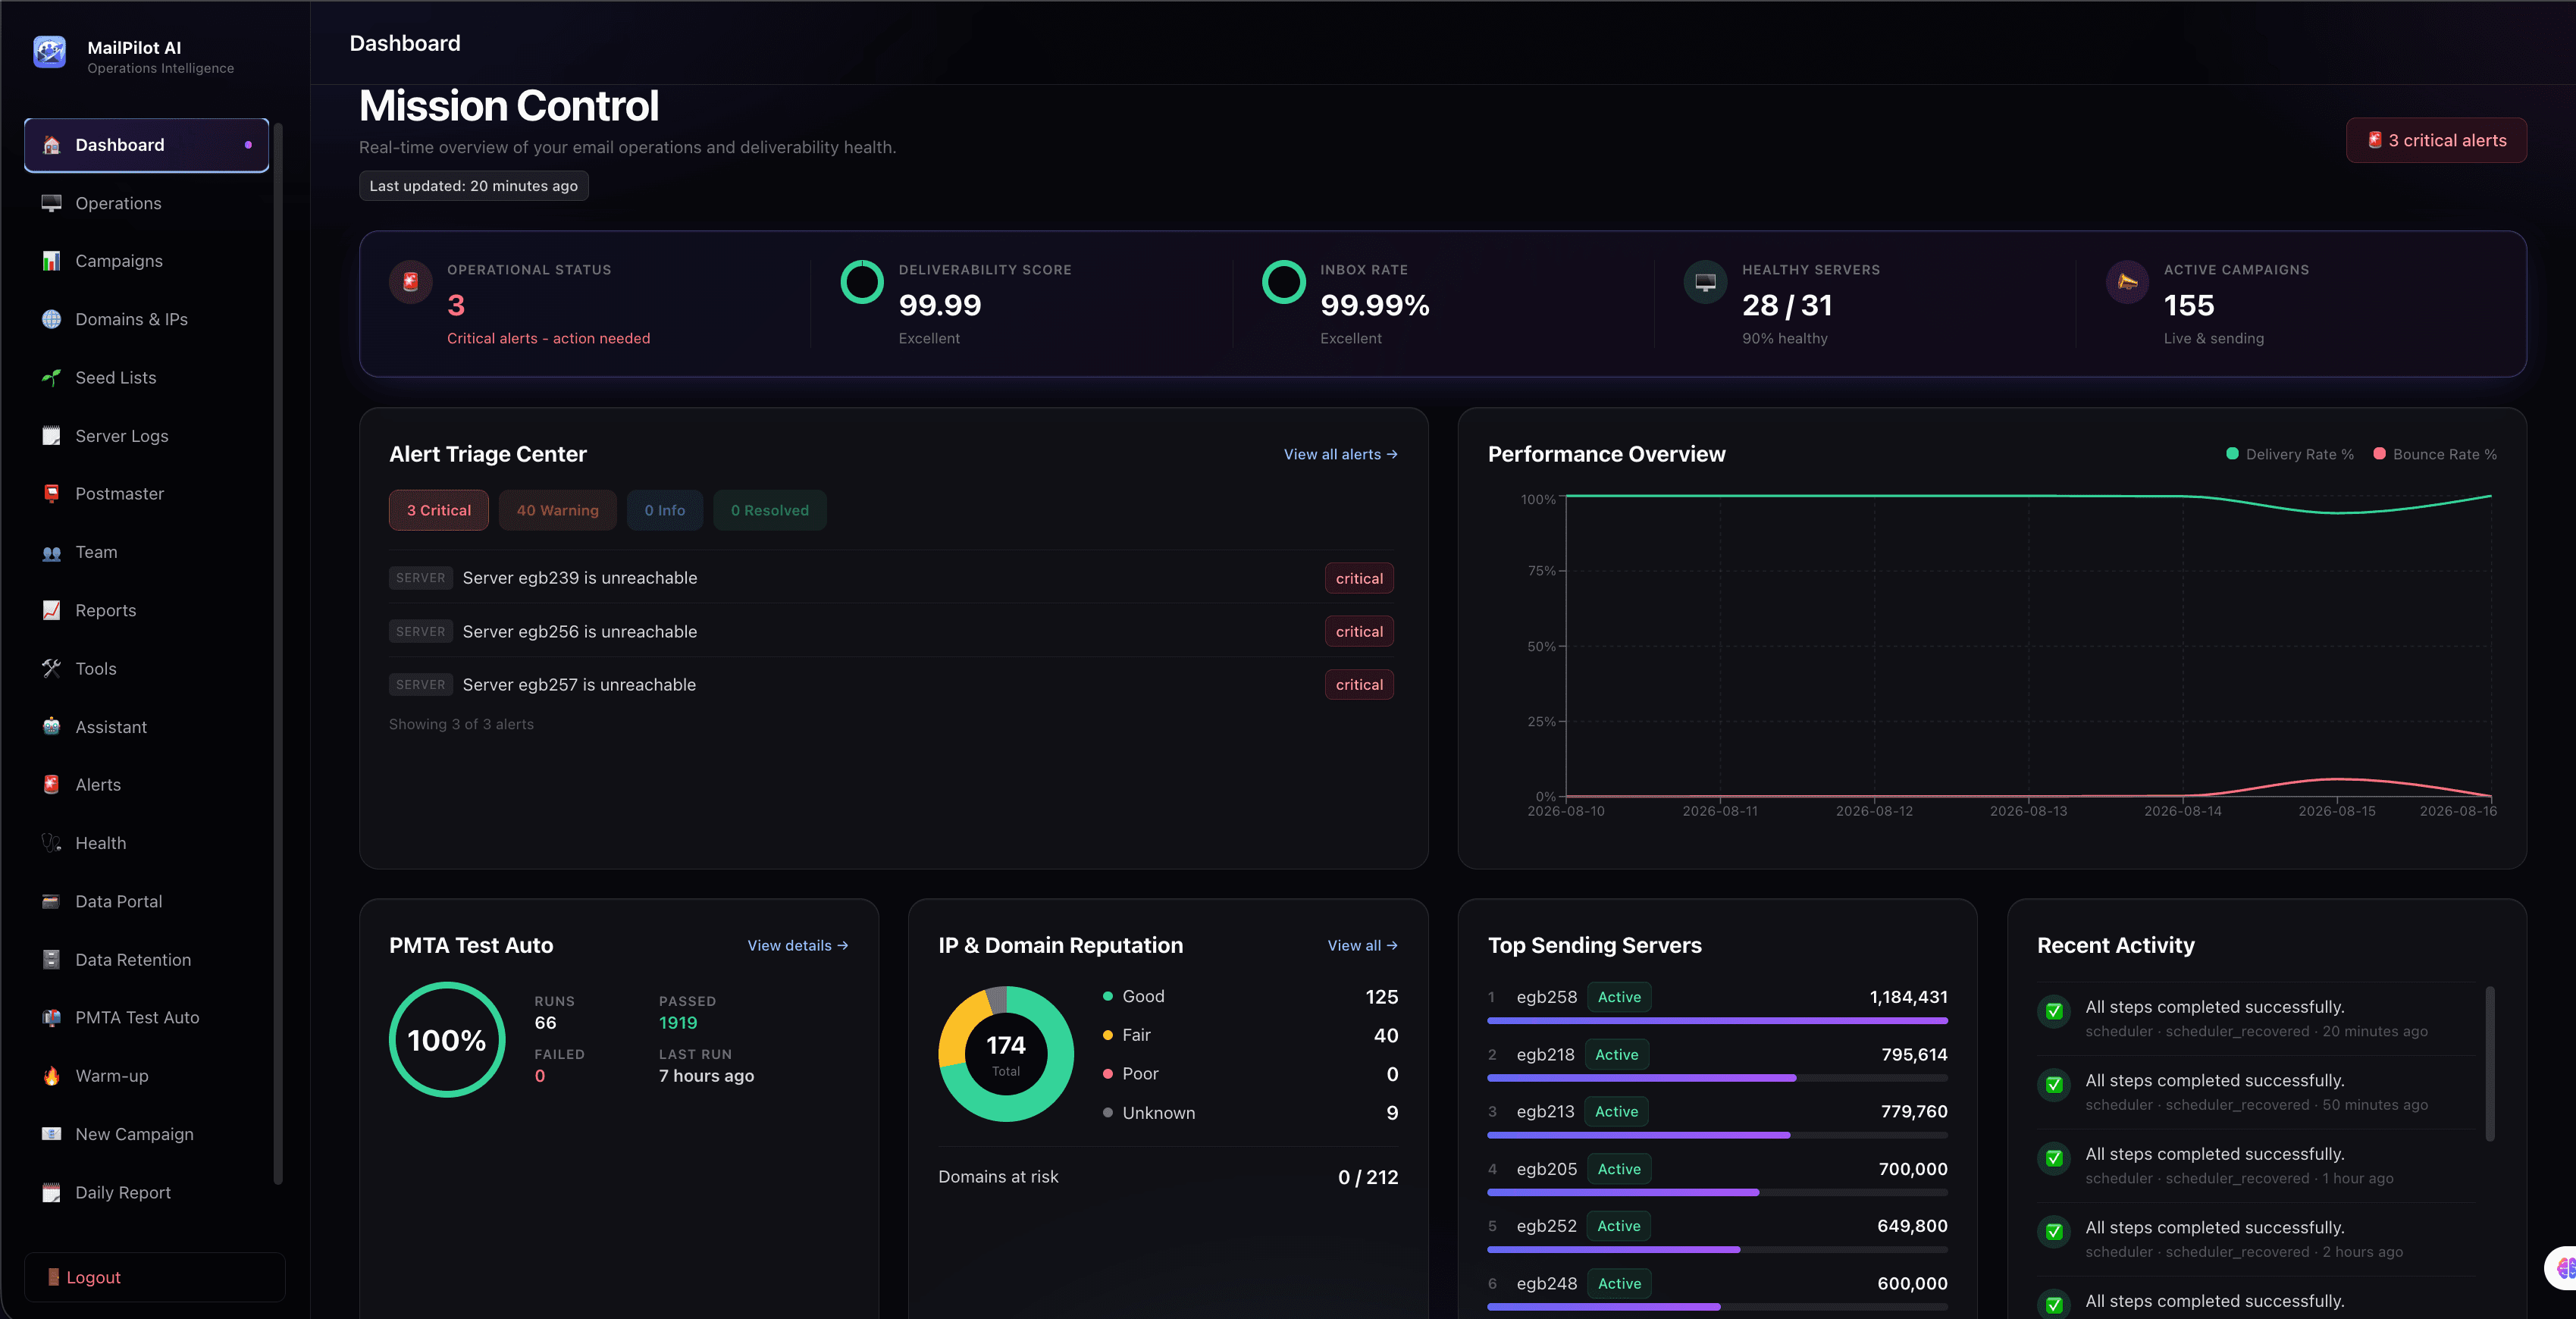Open Data Retention via its cabinet icon

[52, 960]
